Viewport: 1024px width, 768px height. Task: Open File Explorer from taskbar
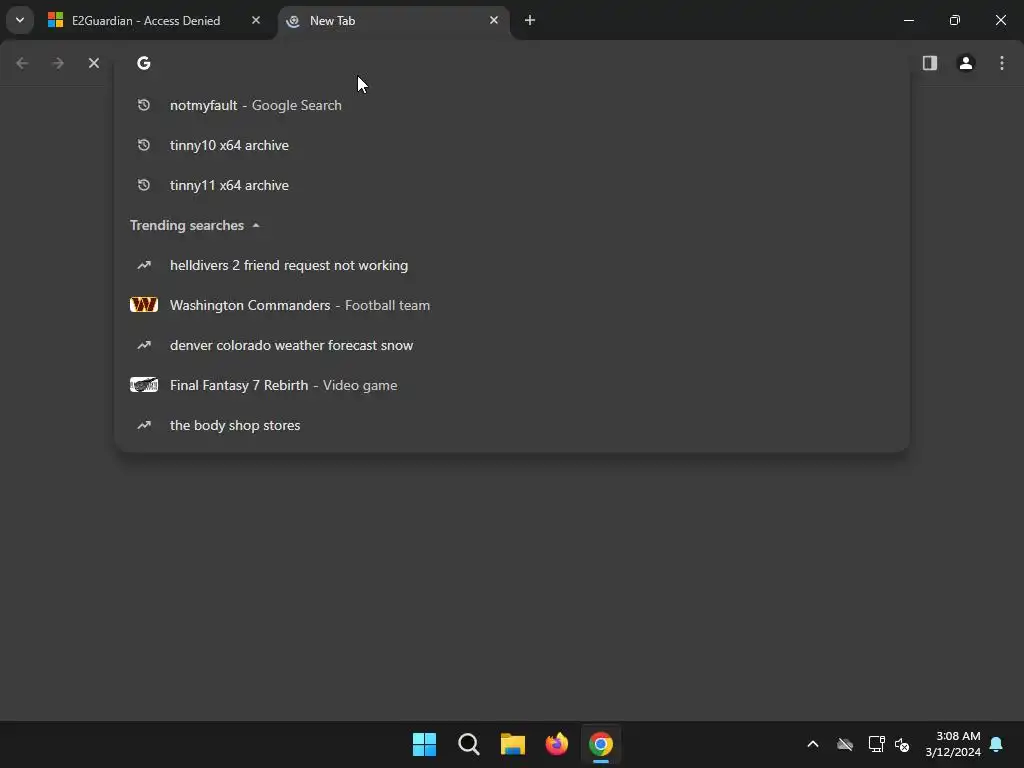(513, 744)
